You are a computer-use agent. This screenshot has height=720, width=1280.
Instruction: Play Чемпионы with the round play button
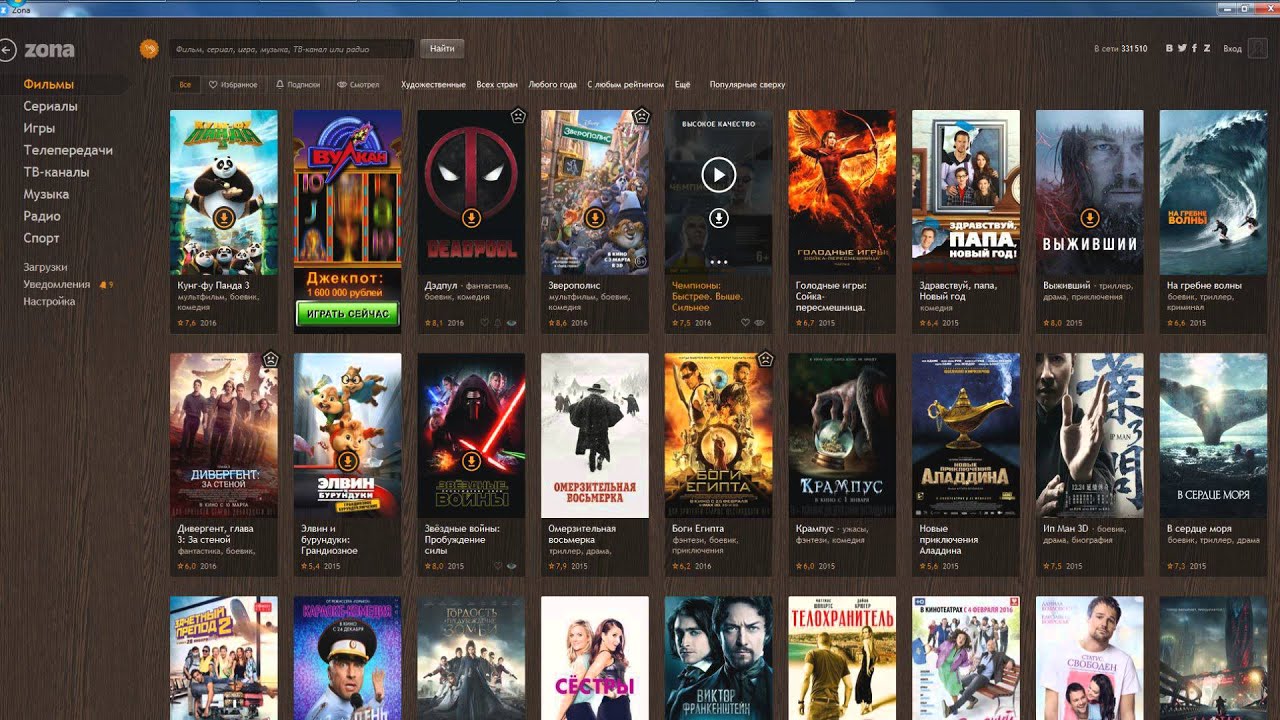point(718,176)
